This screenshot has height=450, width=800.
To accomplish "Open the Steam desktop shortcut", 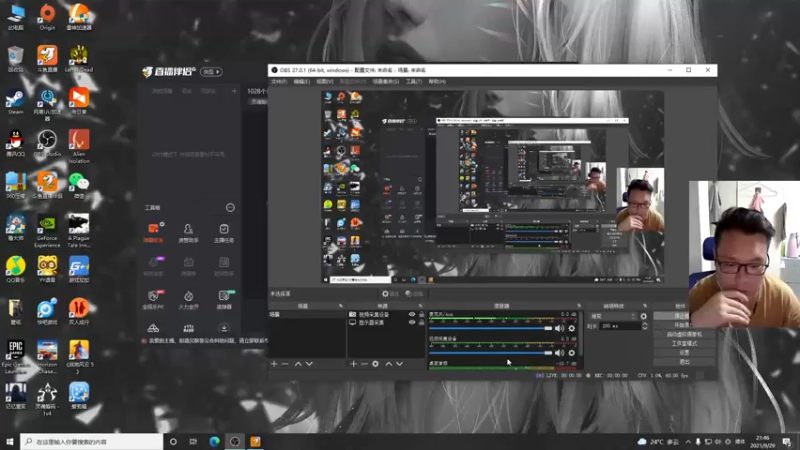I will pos(15,101).
